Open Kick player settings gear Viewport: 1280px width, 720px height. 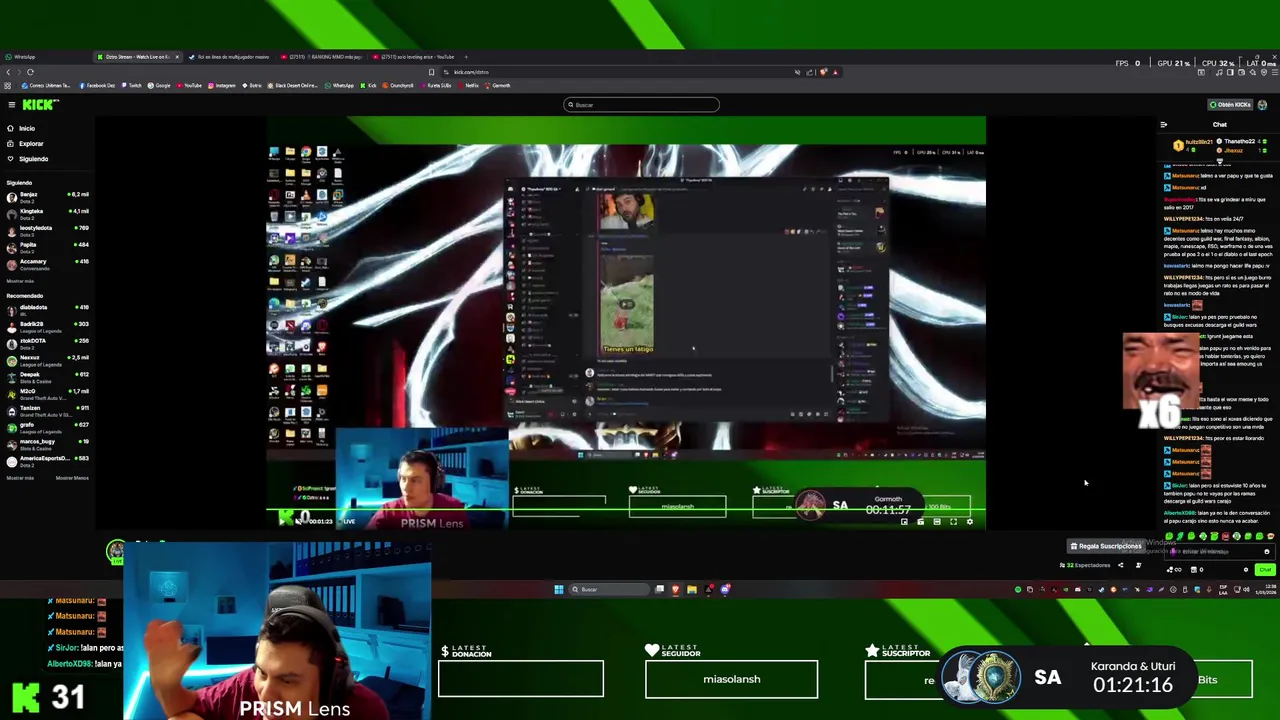969,522
